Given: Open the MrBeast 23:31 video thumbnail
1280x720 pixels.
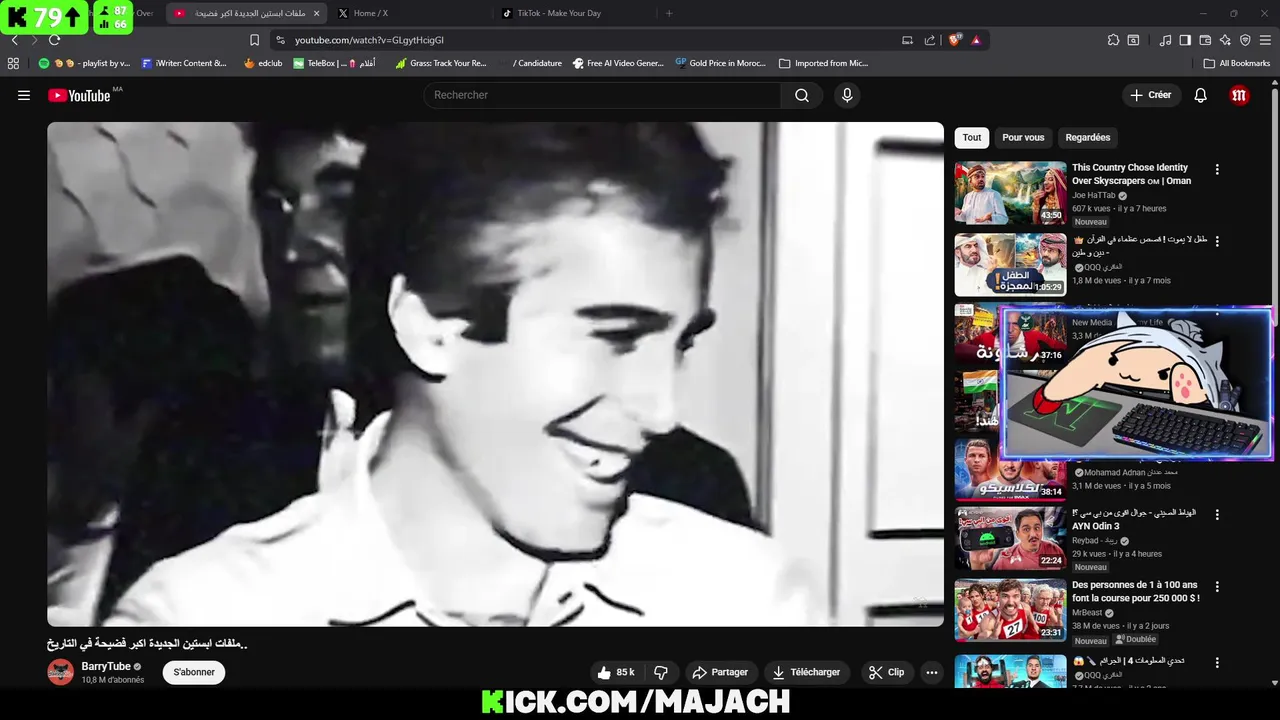Looking at the screenshot, I should [1010, 610].
